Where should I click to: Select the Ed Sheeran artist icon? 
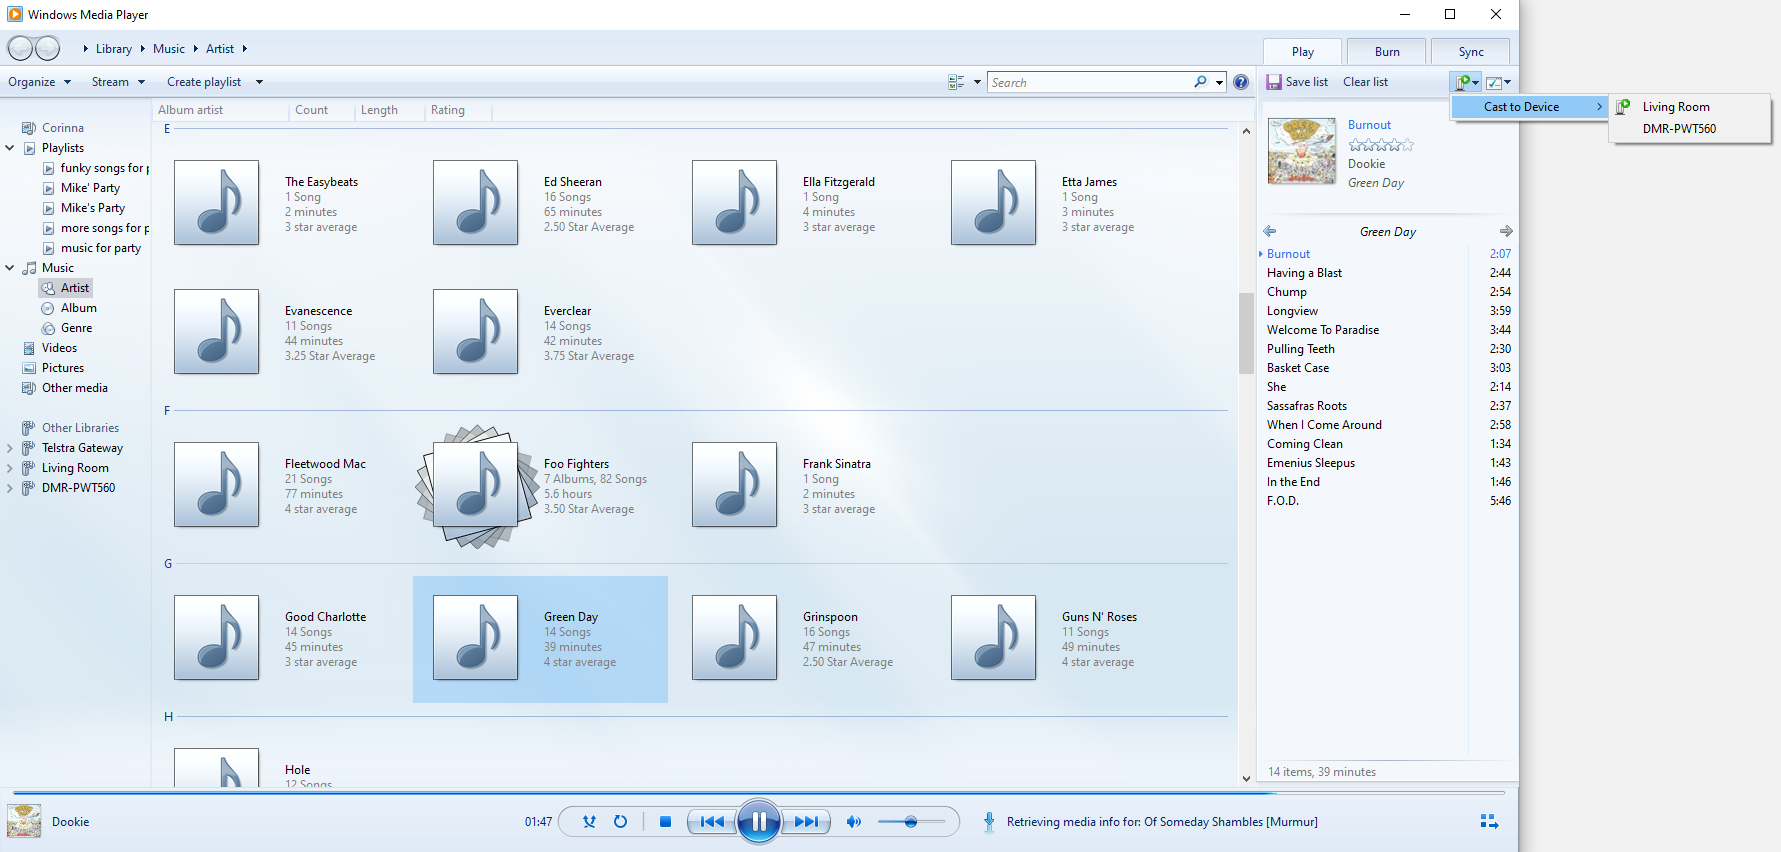click(475, 202)
